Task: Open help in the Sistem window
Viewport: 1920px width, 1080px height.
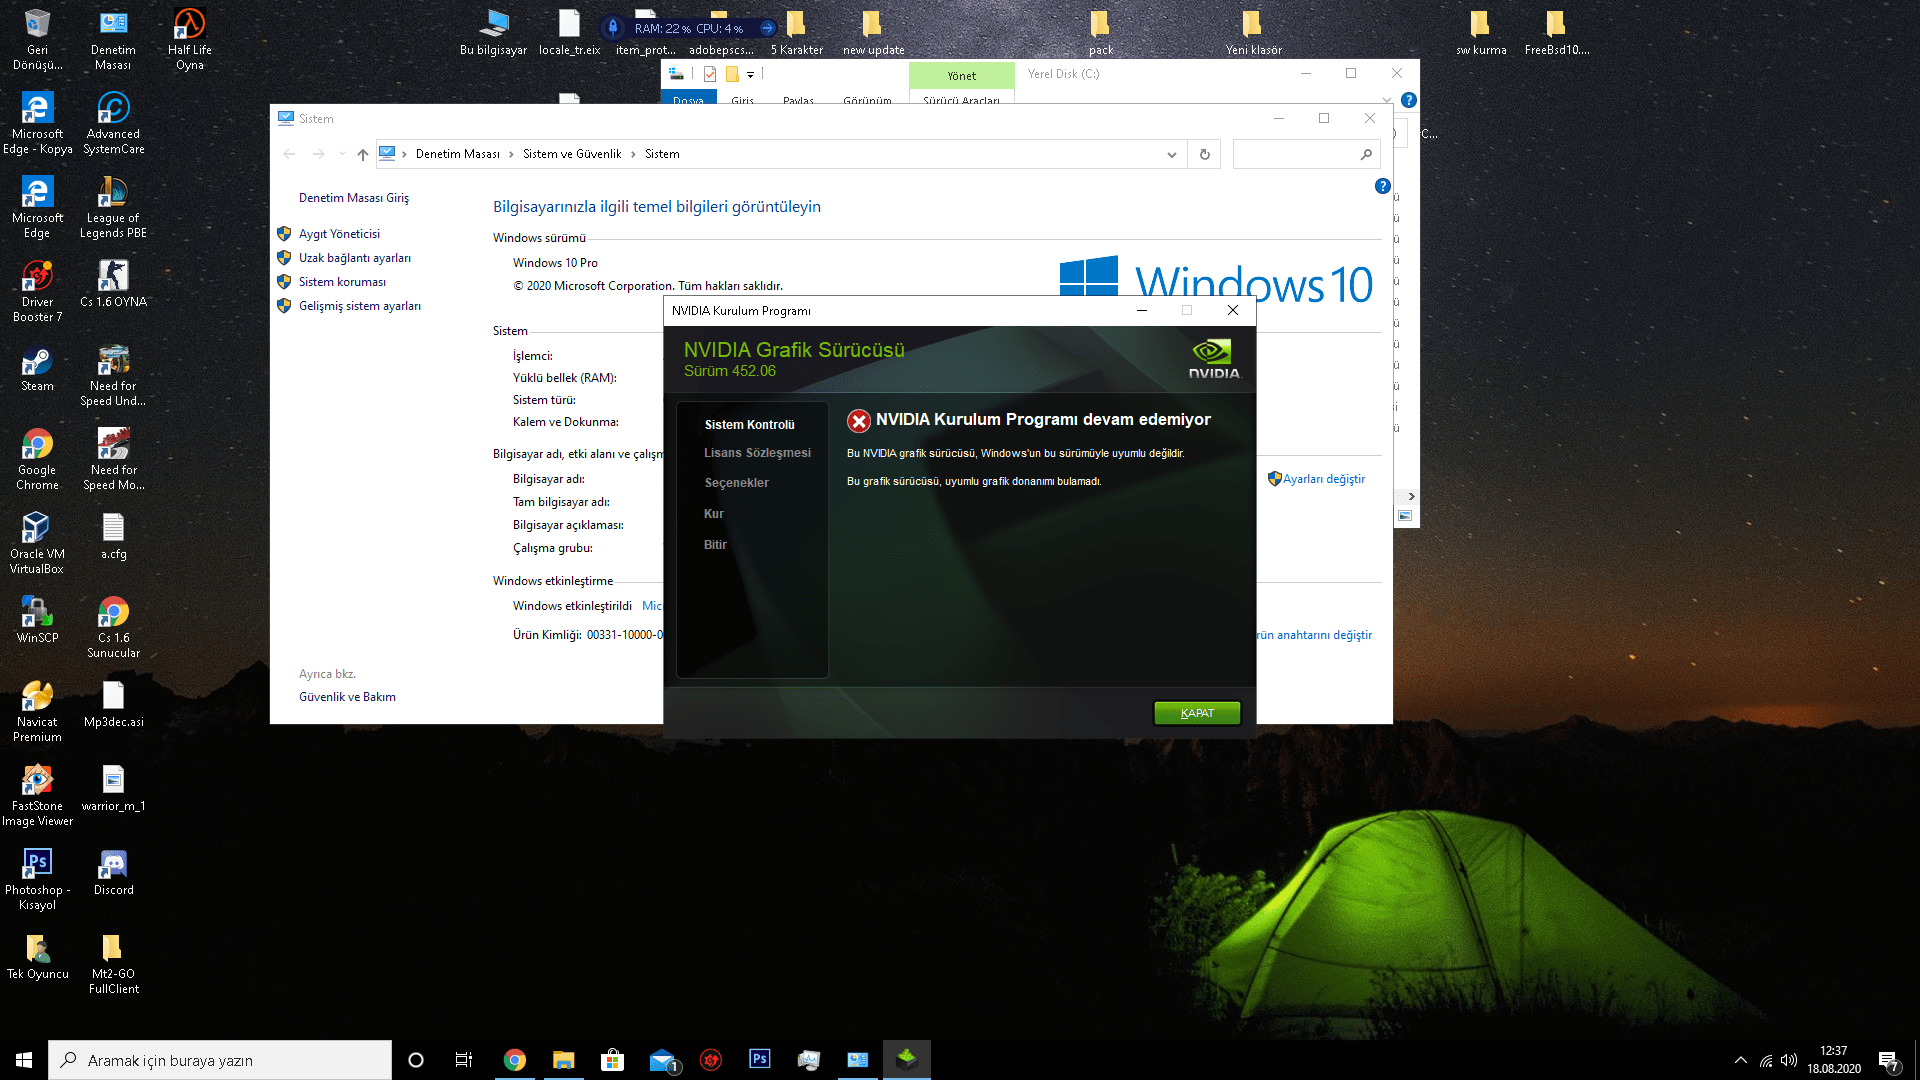Action: (1382, 186)
